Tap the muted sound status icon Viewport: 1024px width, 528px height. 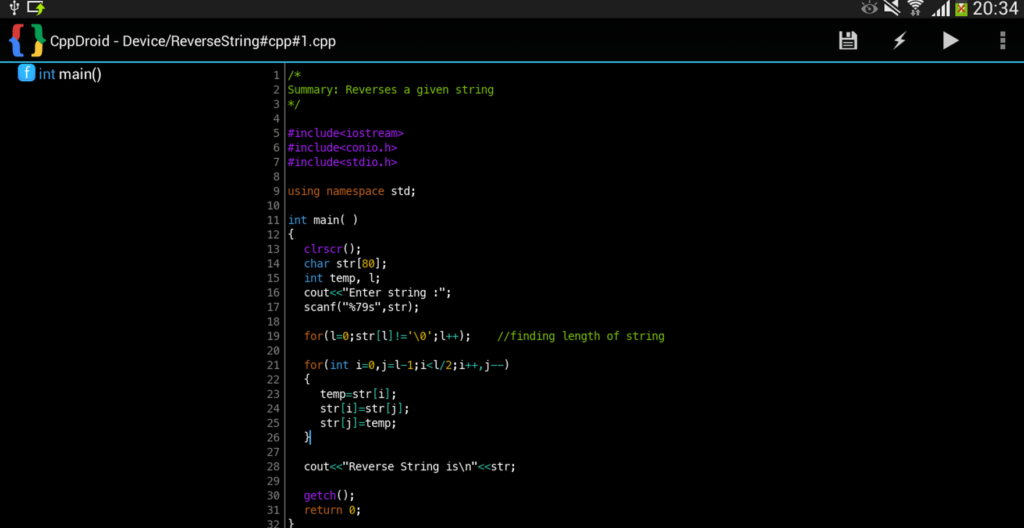click(891, 8)
